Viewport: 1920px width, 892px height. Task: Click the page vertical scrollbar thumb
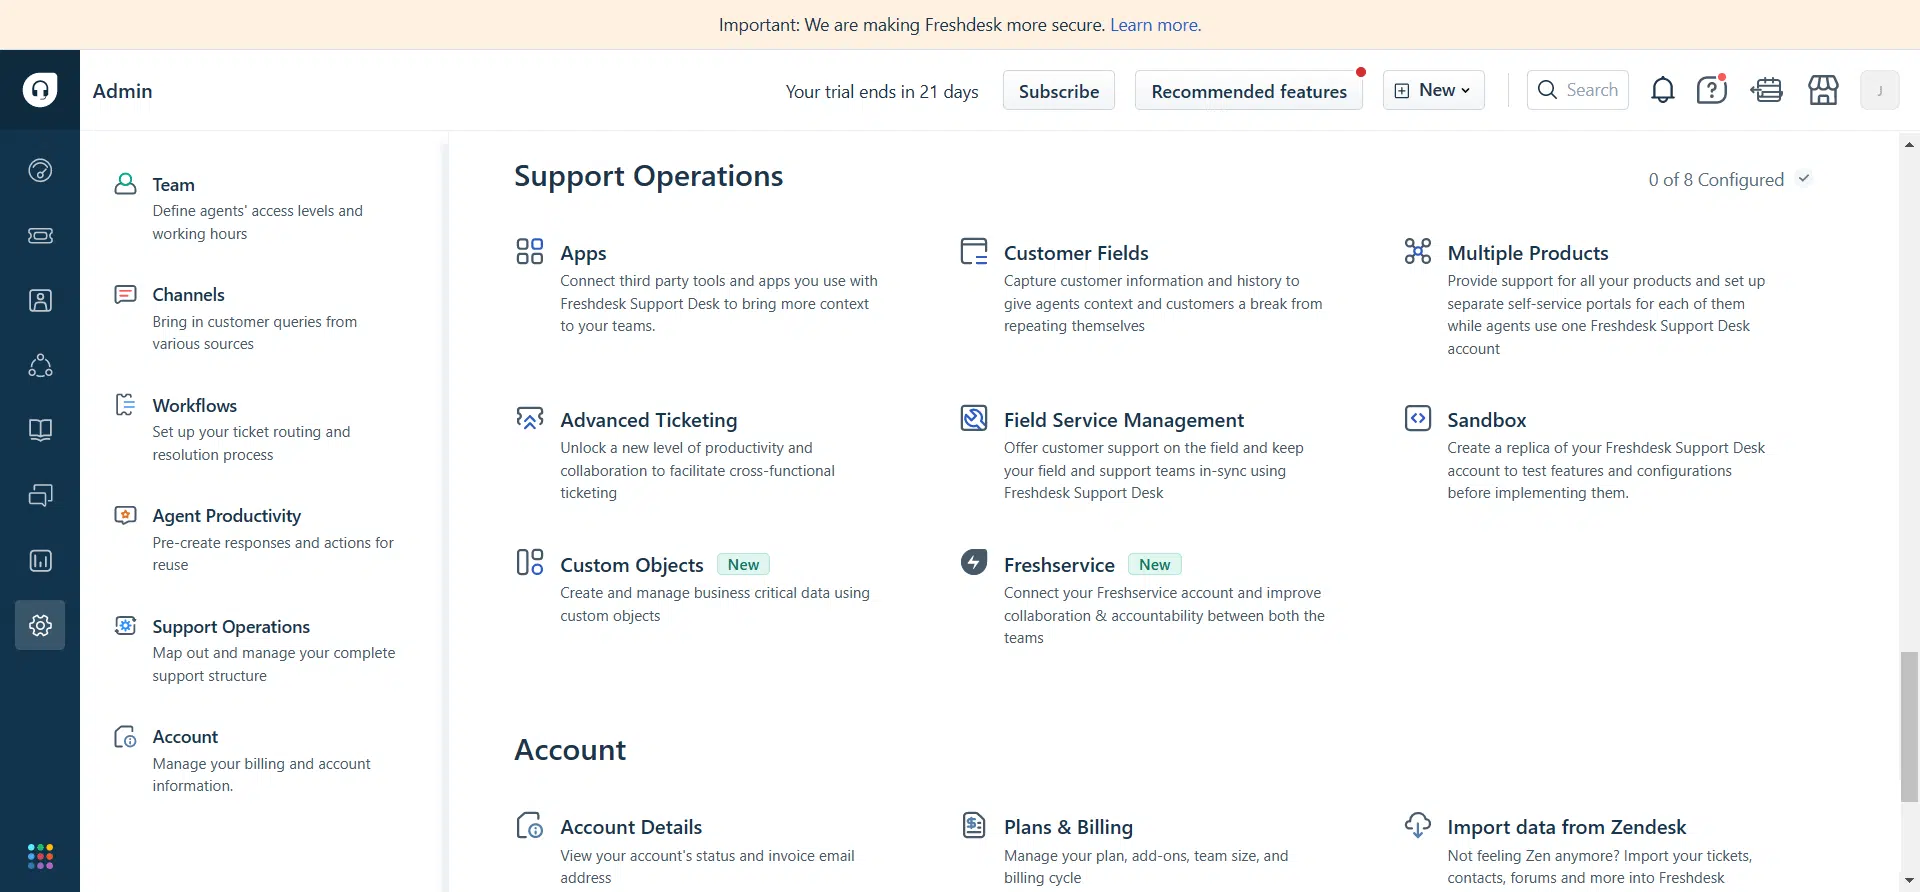click(1909, 726)
